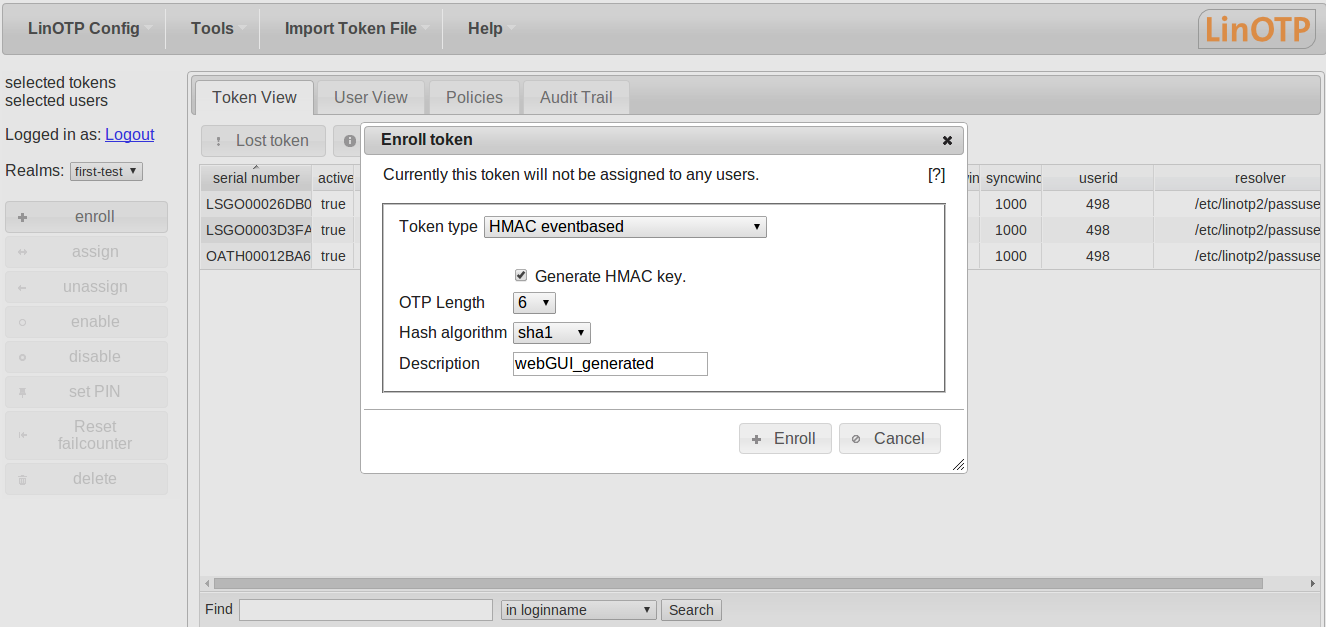1326x627 pixels.
Task: Toggle the Generate HMAC key checkbox
Action: (521, 275)
